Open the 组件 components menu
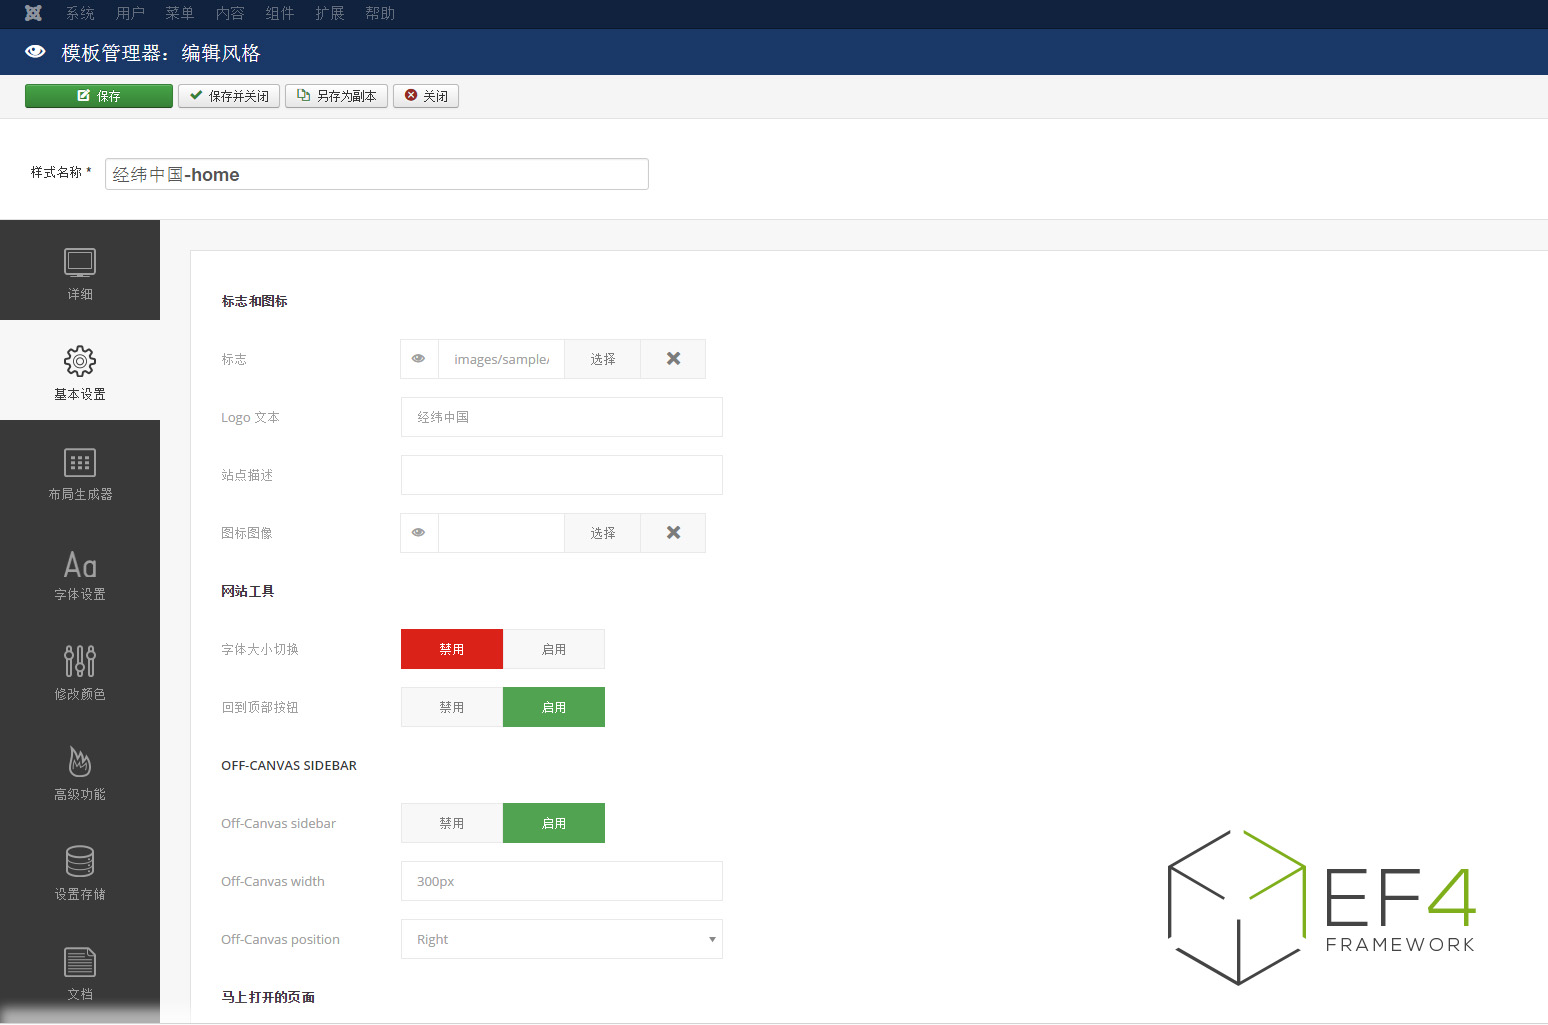 [x=280, y=13]
